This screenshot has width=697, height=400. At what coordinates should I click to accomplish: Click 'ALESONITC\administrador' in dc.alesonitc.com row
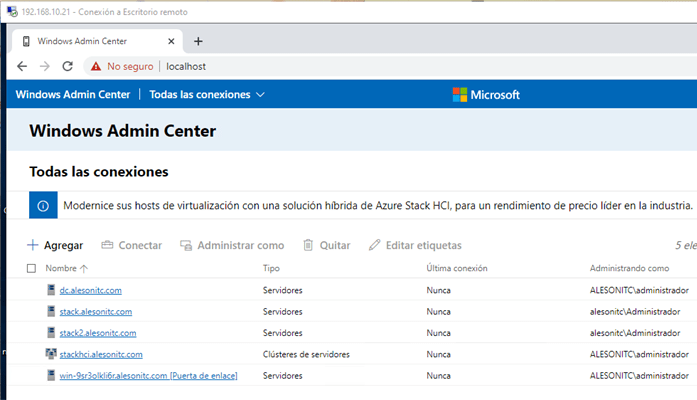pos(639,290)
